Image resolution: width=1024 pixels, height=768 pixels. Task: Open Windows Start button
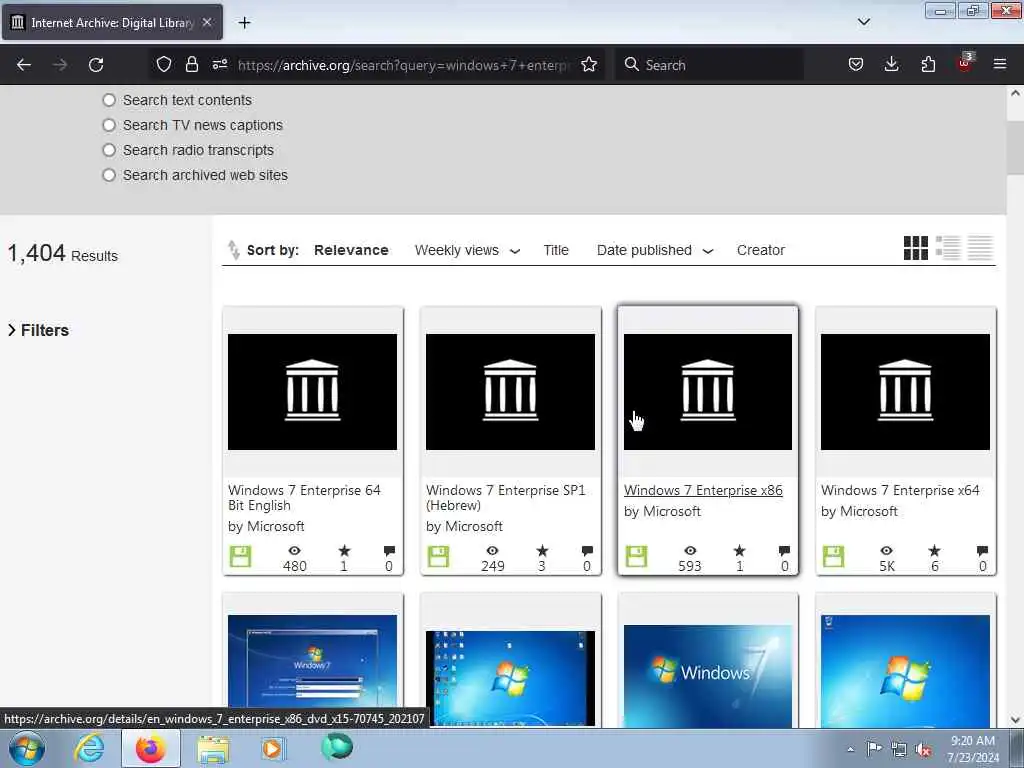pyautogui.click(x=27, y=748)
